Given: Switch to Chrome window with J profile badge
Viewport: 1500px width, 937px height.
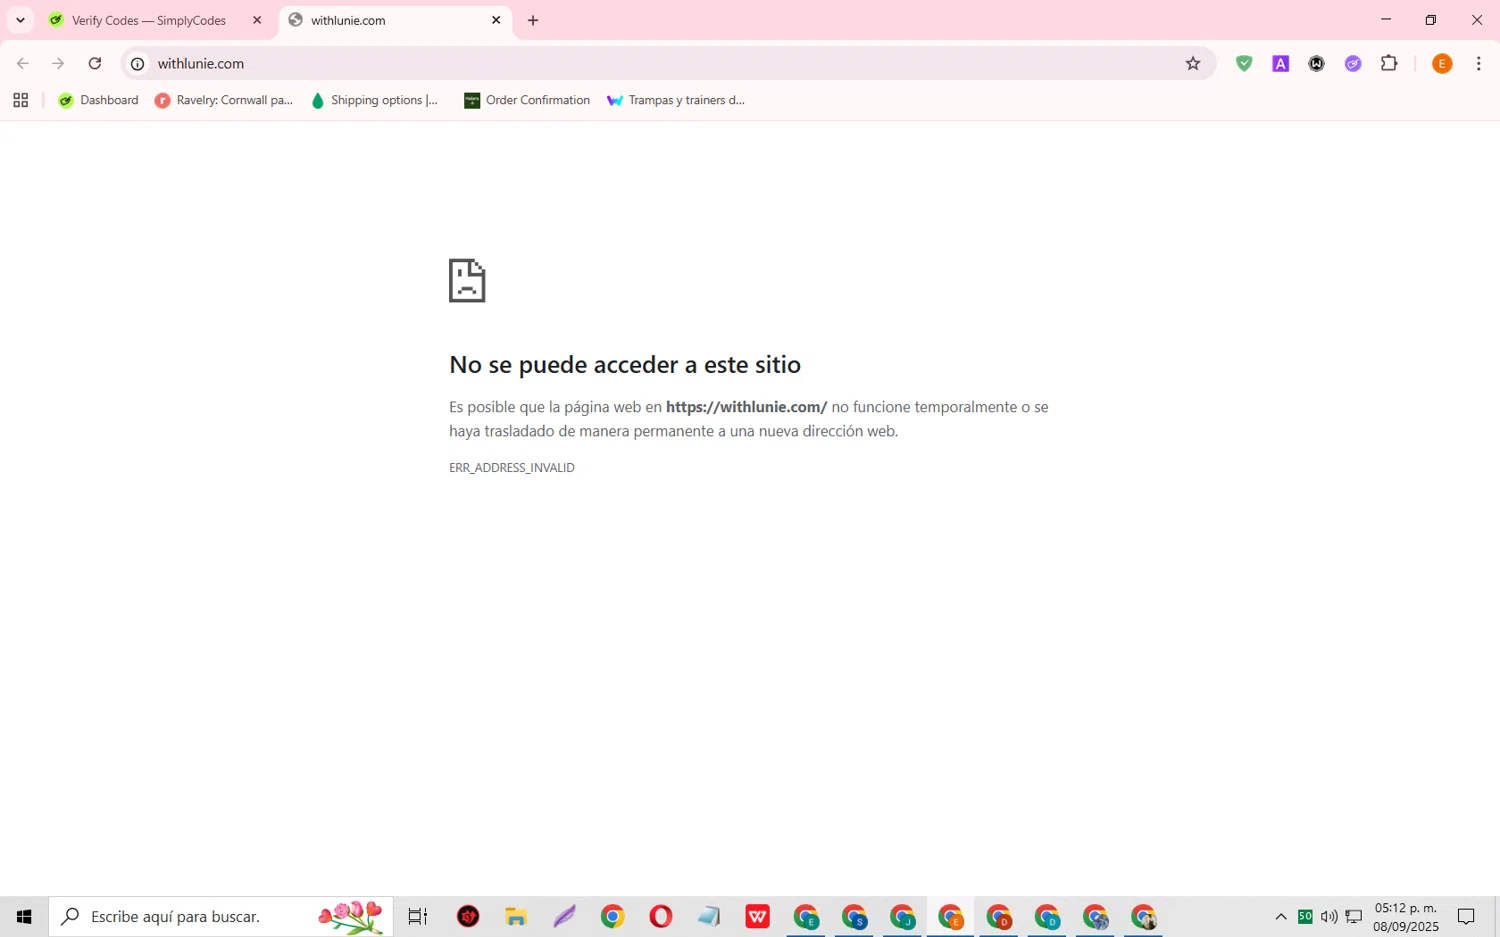Looking at the screenshot, I should pyautogui.click(x=902, y=916).
